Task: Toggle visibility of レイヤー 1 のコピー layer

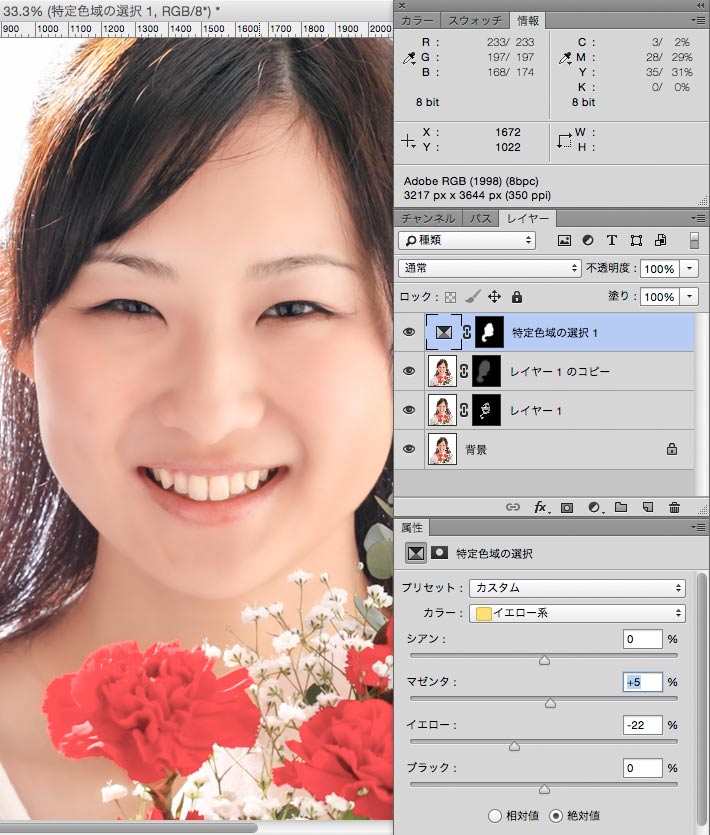Action: click(408, 371)
